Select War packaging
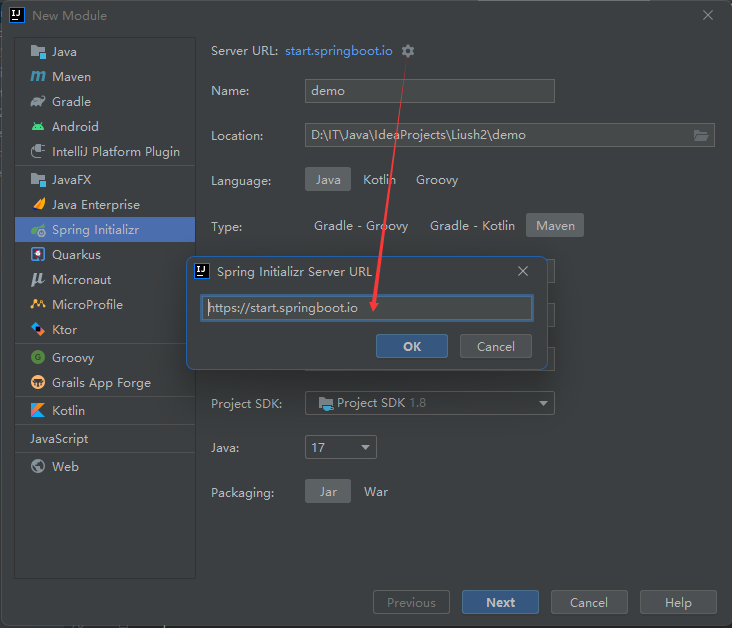 click(376, 492)
